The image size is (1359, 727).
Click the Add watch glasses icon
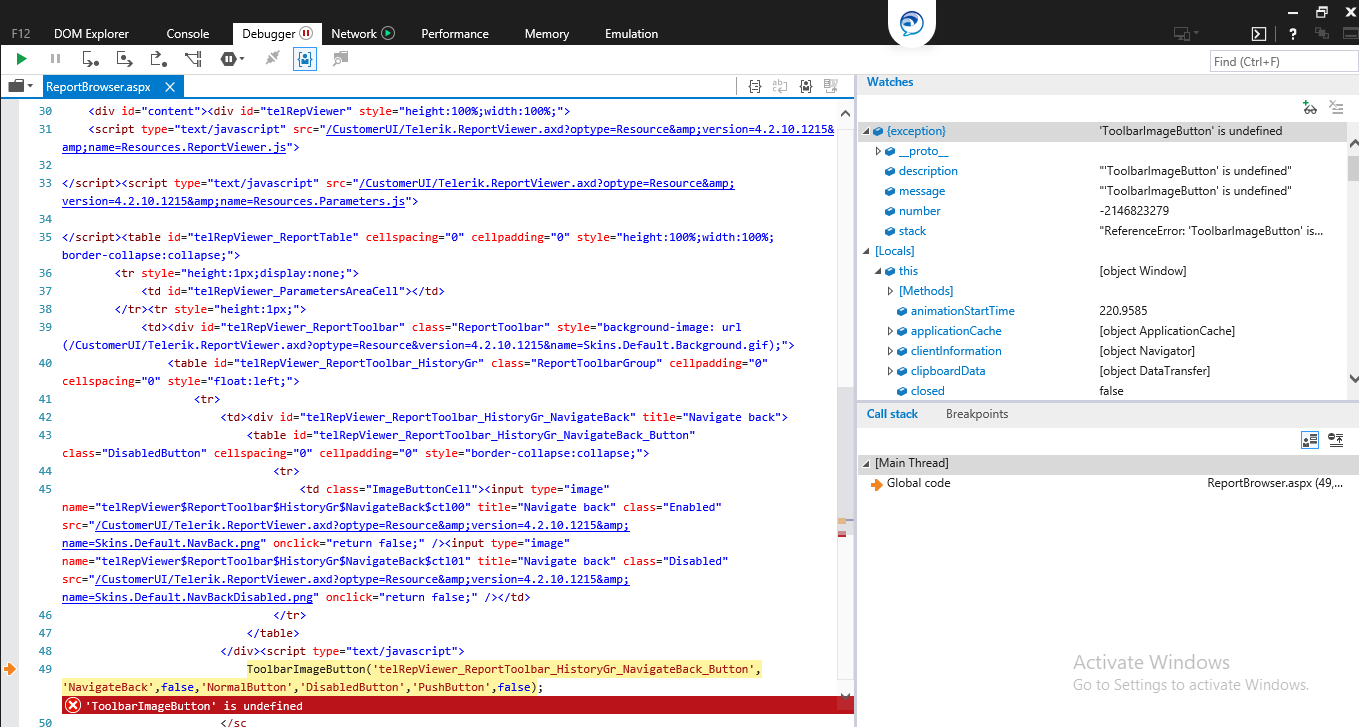[x=1309, y=107]
